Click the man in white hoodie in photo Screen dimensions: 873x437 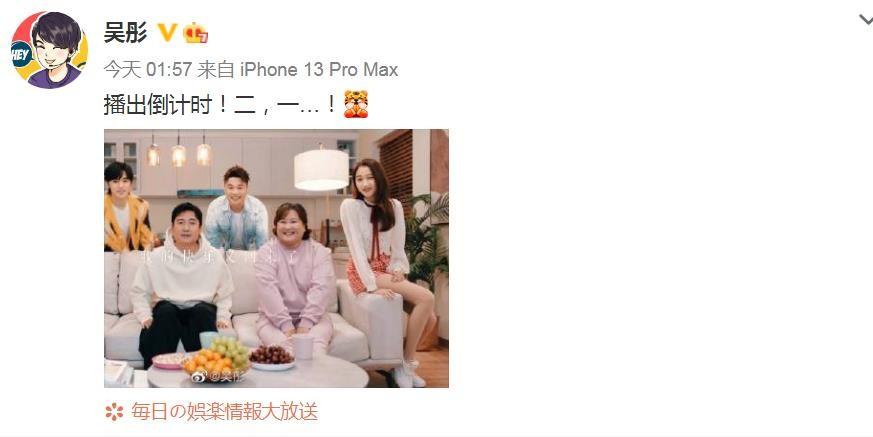coord(181,284)
